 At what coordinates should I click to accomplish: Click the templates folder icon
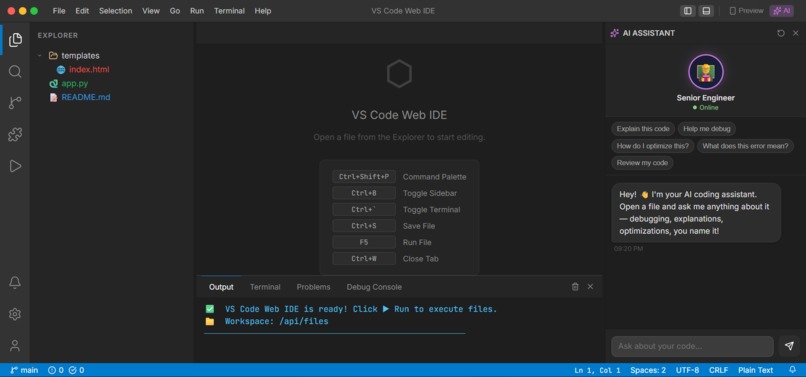53,56
